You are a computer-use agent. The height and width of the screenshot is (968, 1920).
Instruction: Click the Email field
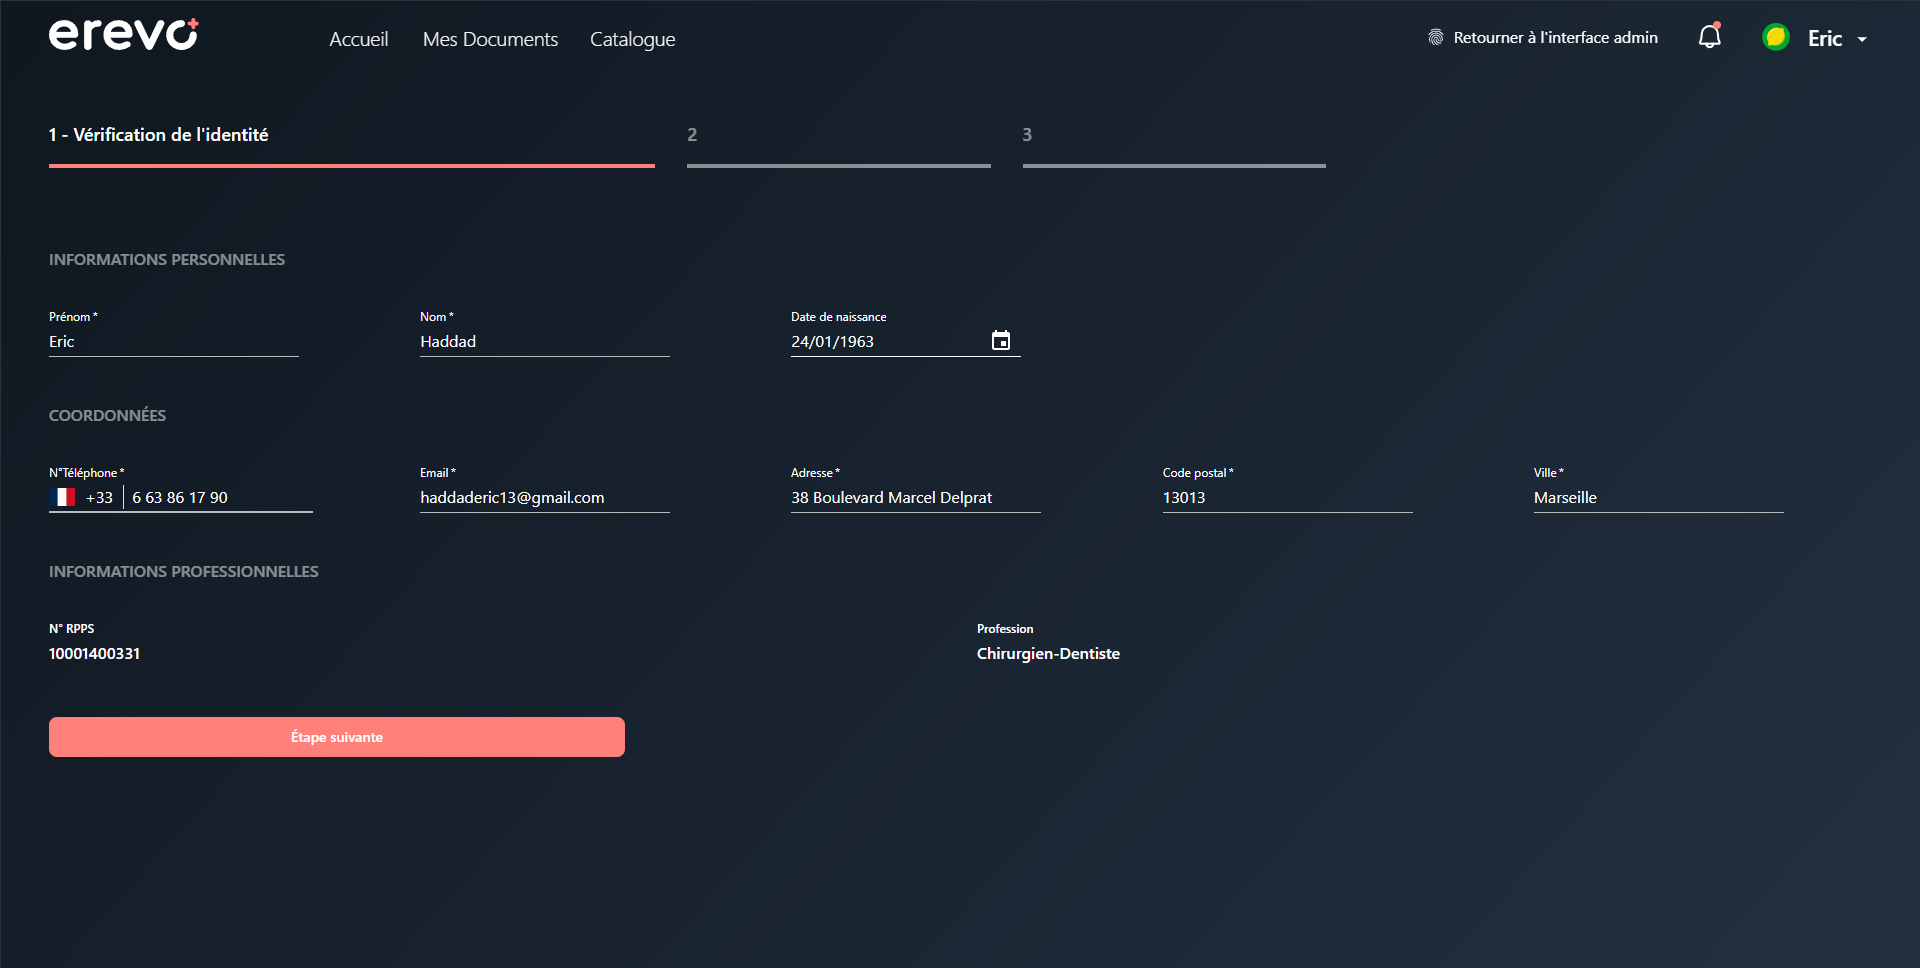pos(545,497)
